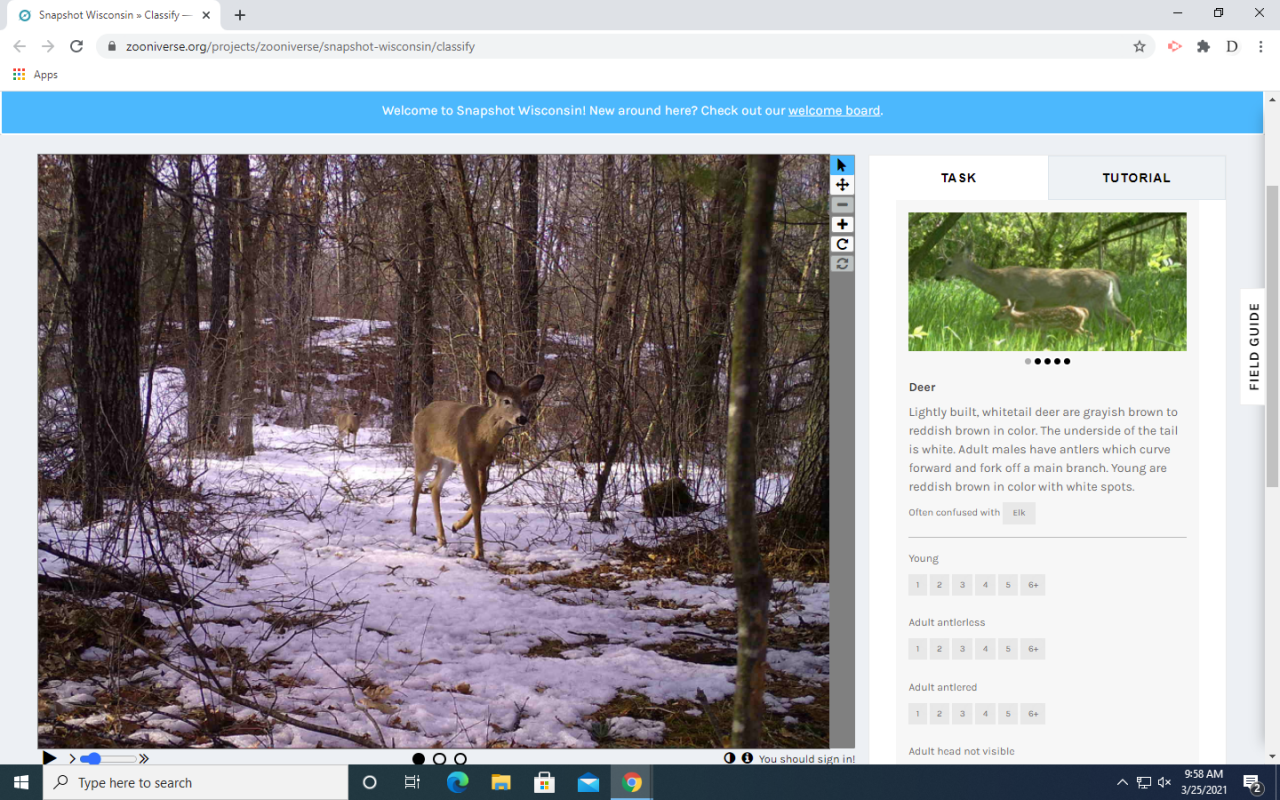Image resolution: width=1280 pixels, height=800 pixels.
Task: Choose 2 for Adult antlerless count
Action: pos(940,649)
